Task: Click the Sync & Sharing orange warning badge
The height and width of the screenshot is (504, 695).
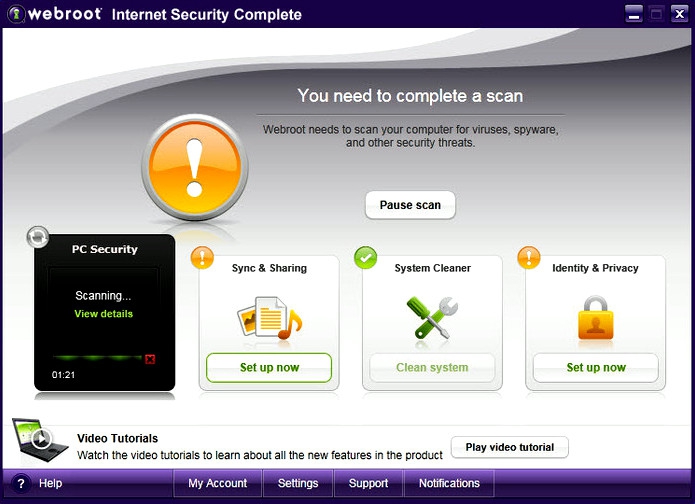Action: [202, 257]
